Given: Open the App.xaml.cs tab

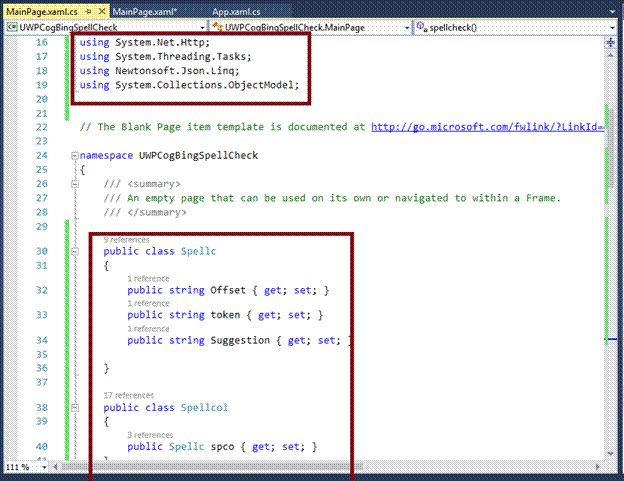Looking at the screenshot, I should (236, 12).
